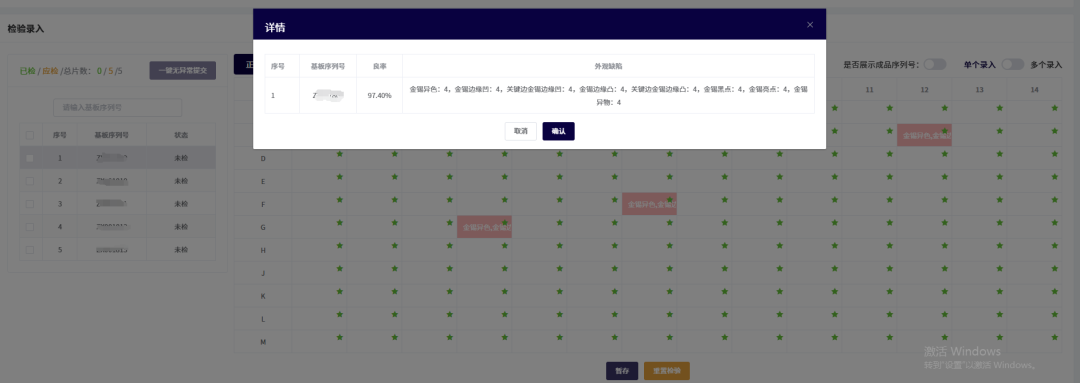Click the green star in row J, column 12
The height and width of the screenshot is (383, 1080).
point(944,268)
